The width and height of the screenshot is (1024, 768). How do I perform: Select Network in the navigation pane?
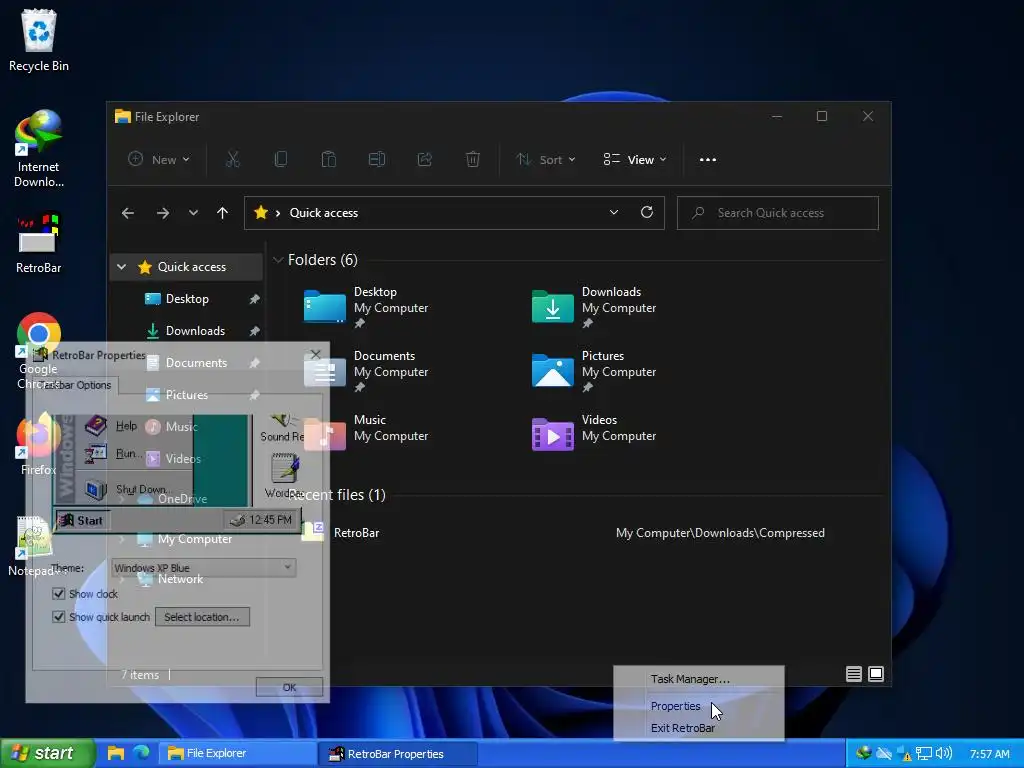click(x=180, y=579)
